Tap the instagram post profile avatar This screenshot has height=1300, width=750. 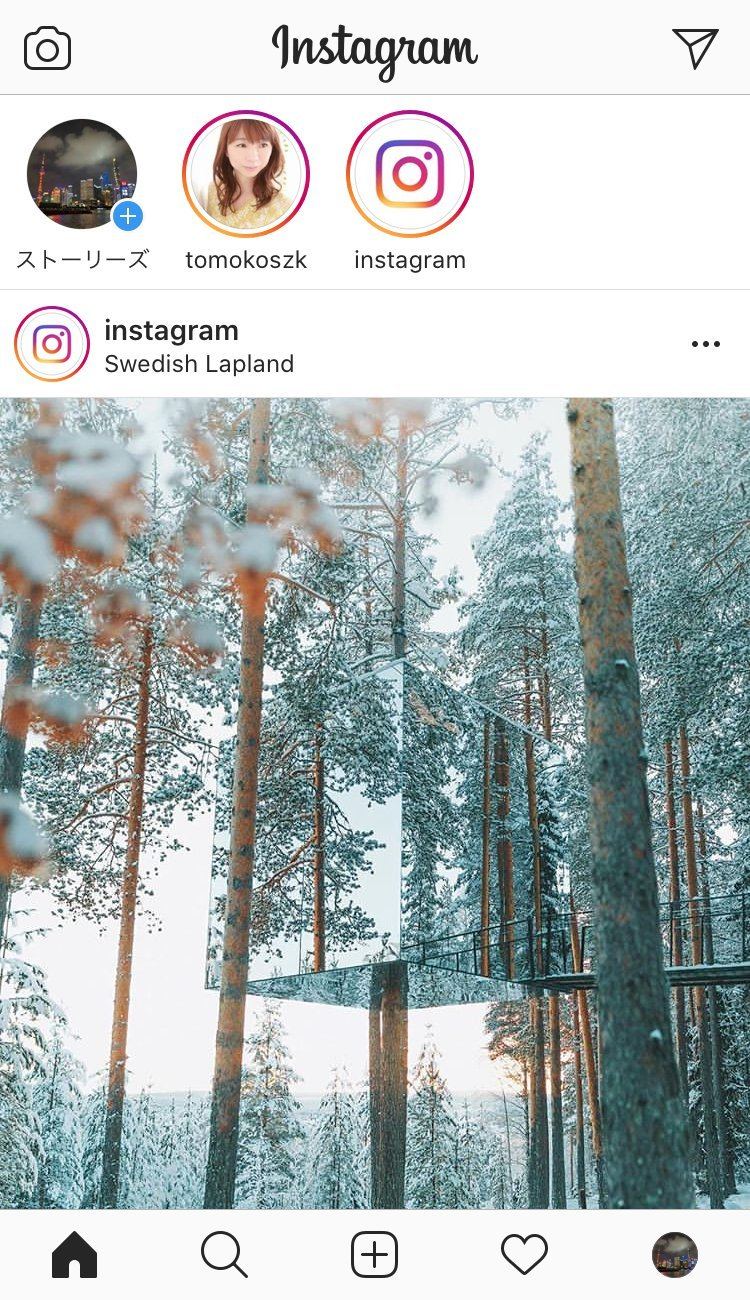tap(52, 344)
